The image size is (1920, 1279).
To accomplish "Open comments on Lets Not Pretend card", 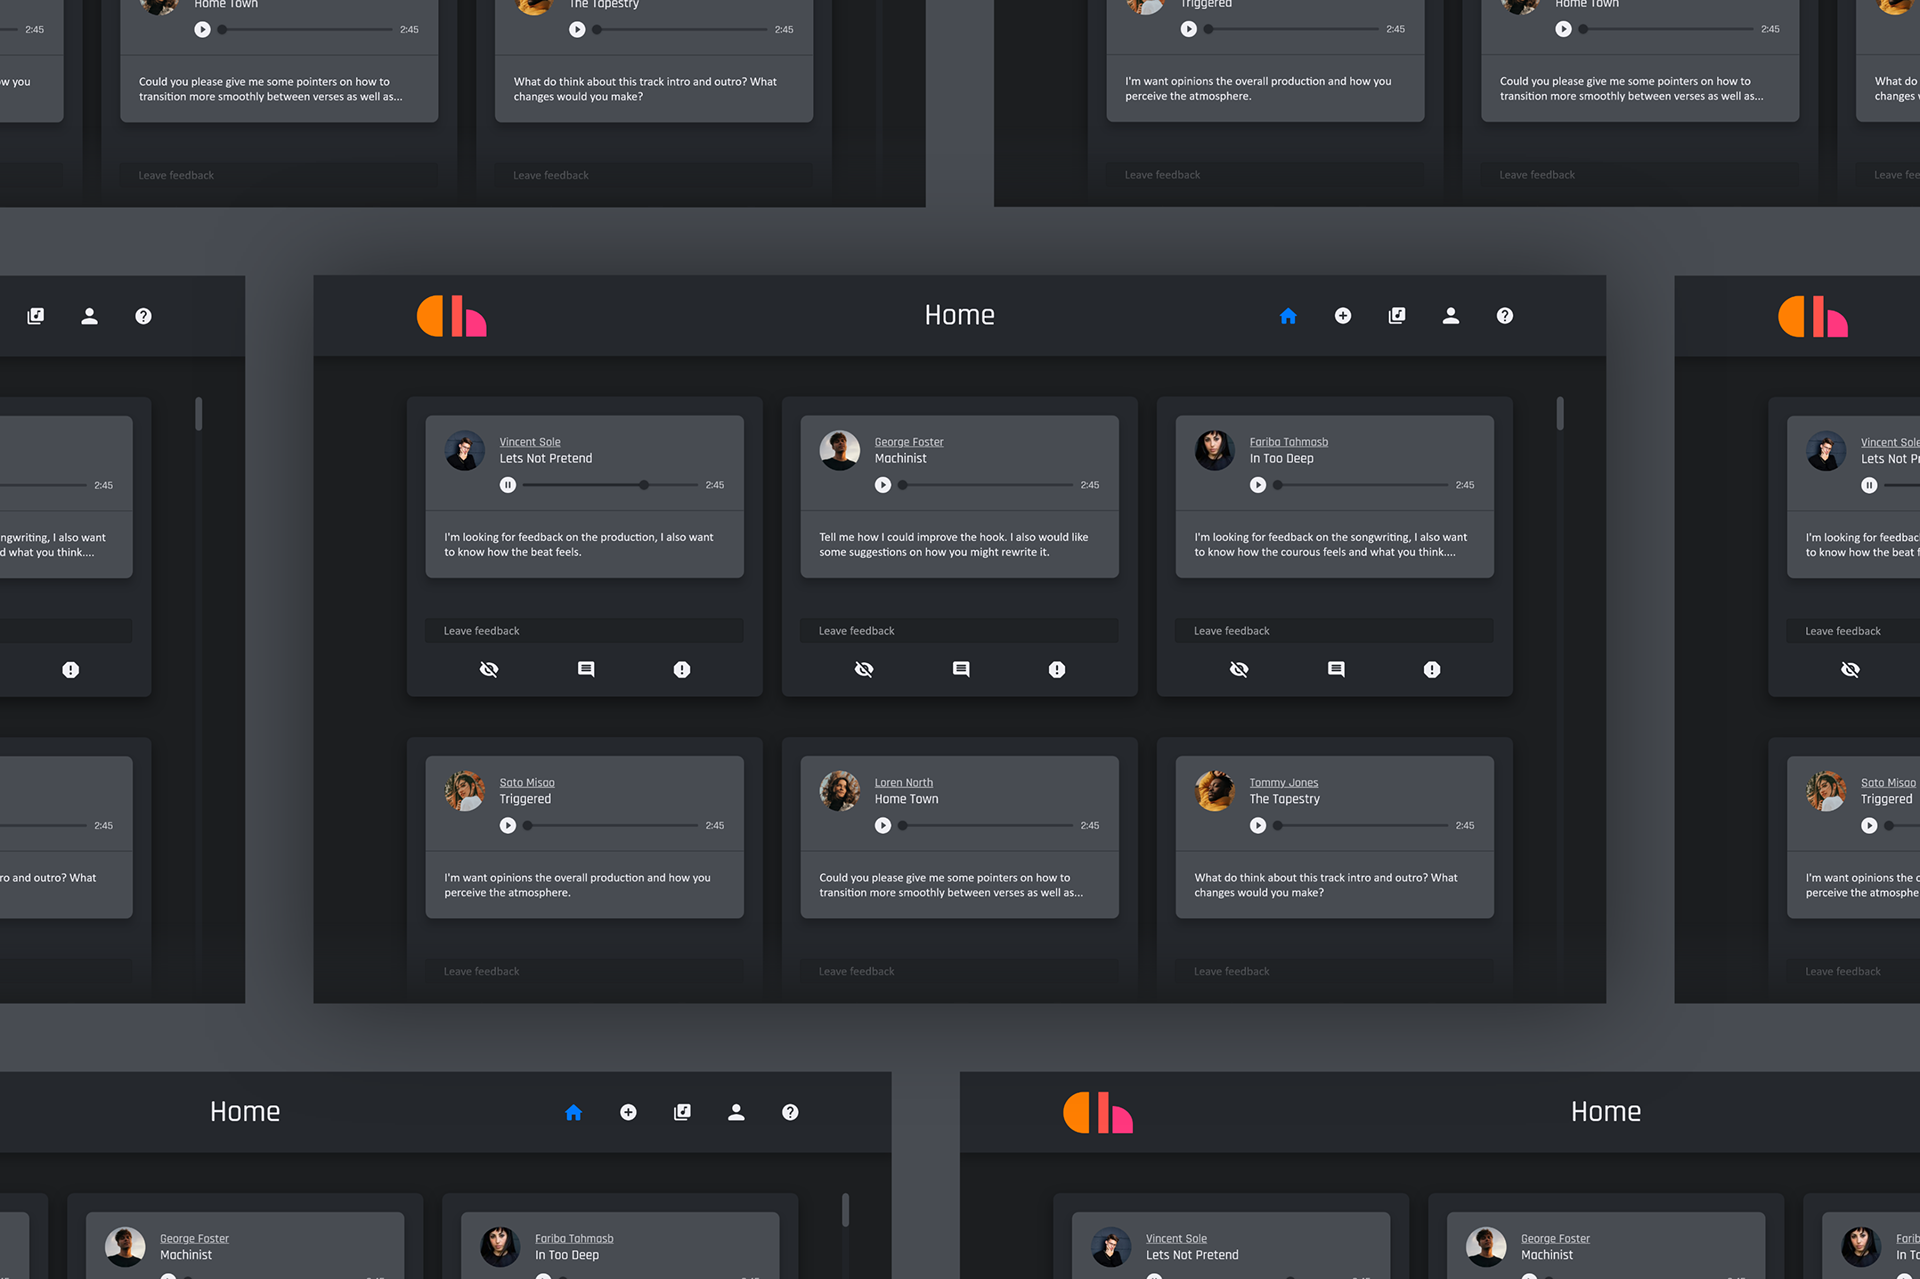I will pos(586,669).
